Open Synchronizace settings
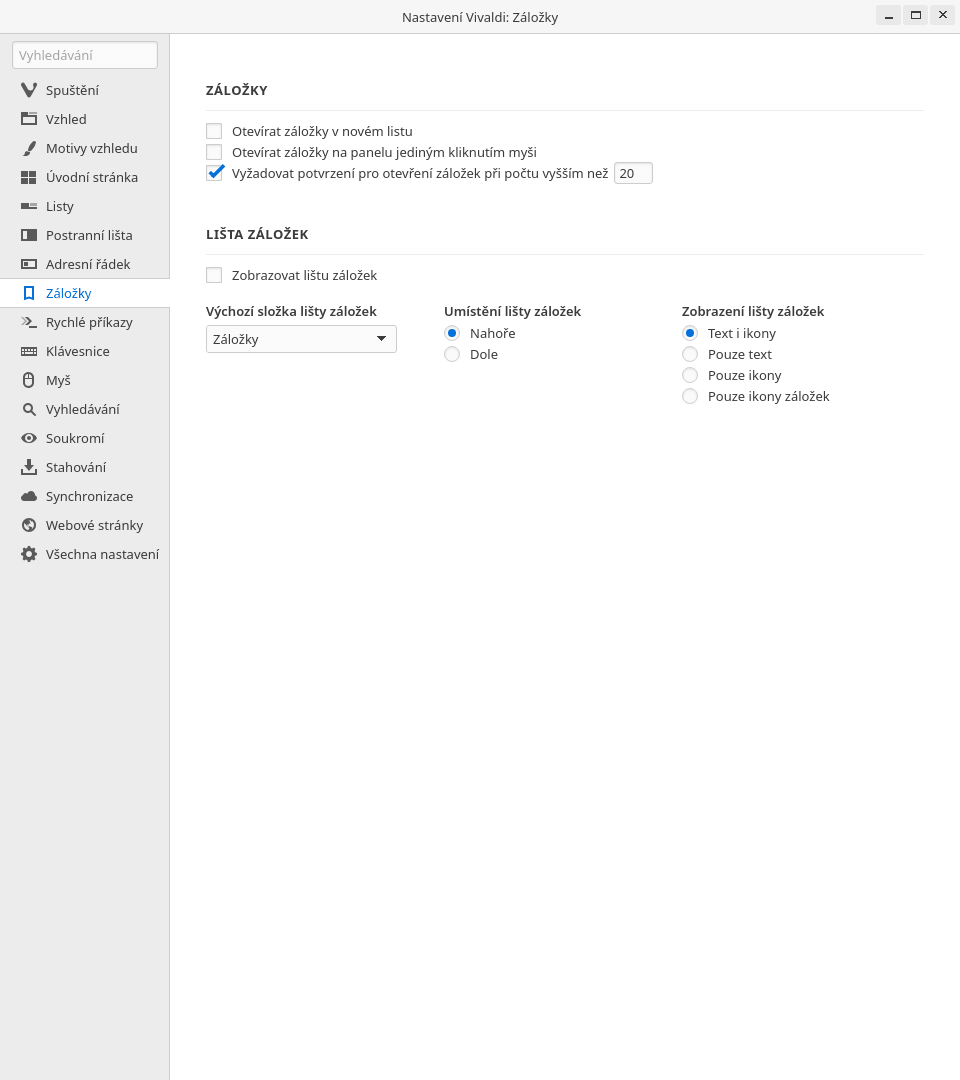The width and height of the screenshot is (960, 1080). (85, 496)
